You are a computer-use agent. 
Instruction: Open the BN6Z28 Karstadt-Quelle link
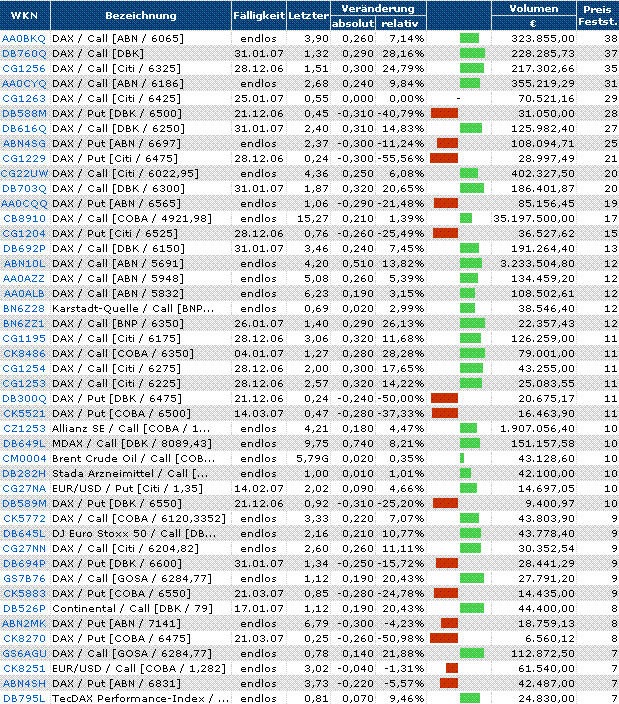24,308
